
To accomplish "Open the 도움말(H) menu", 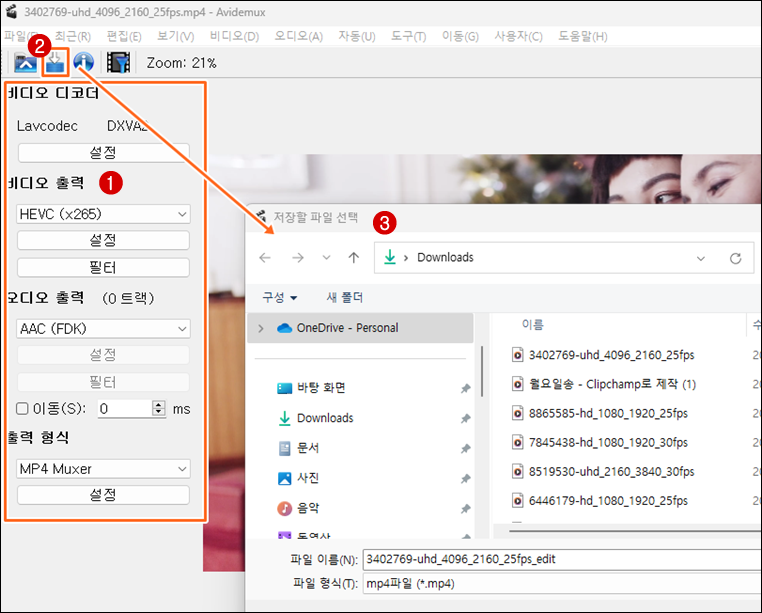I will (583, 36).
